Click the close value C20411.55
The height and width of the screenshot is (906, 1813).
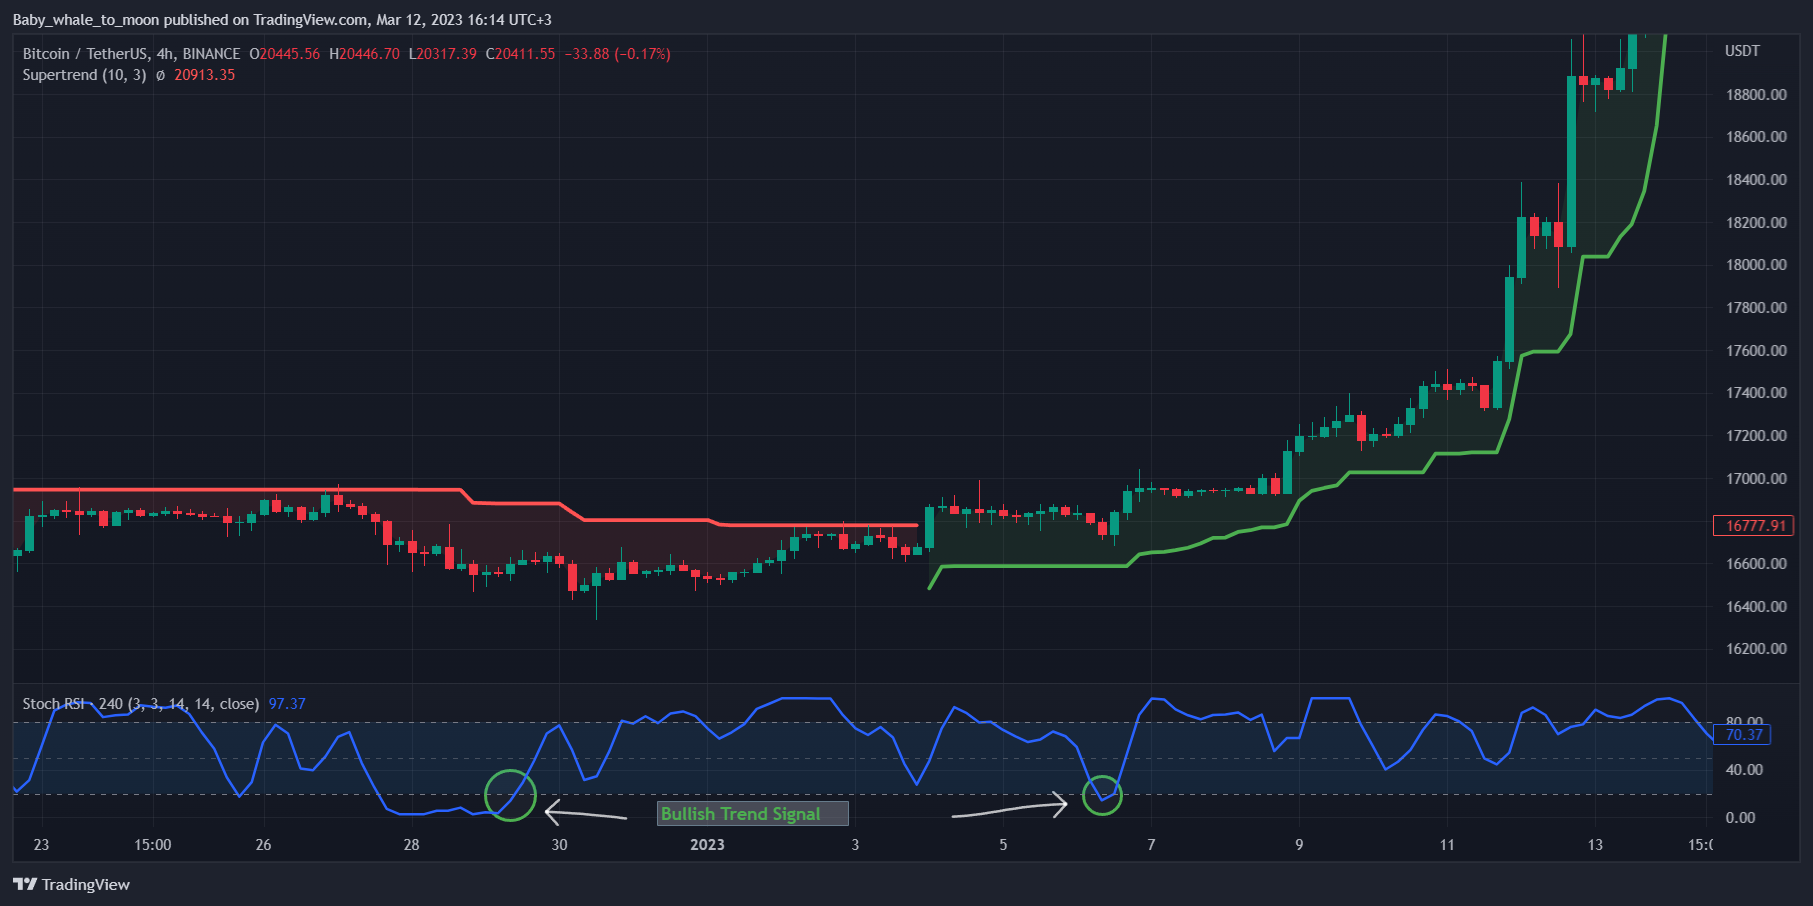520,54
